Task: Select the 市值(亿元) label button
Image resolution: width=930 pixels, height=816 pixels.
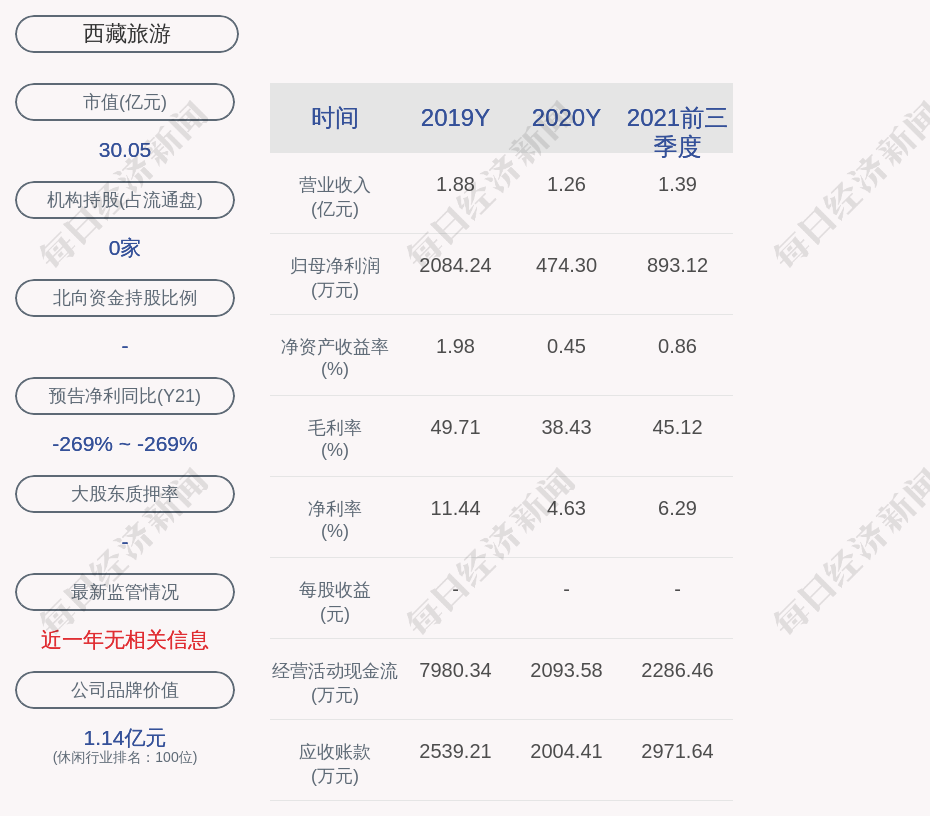Action: tap(125, 102)
